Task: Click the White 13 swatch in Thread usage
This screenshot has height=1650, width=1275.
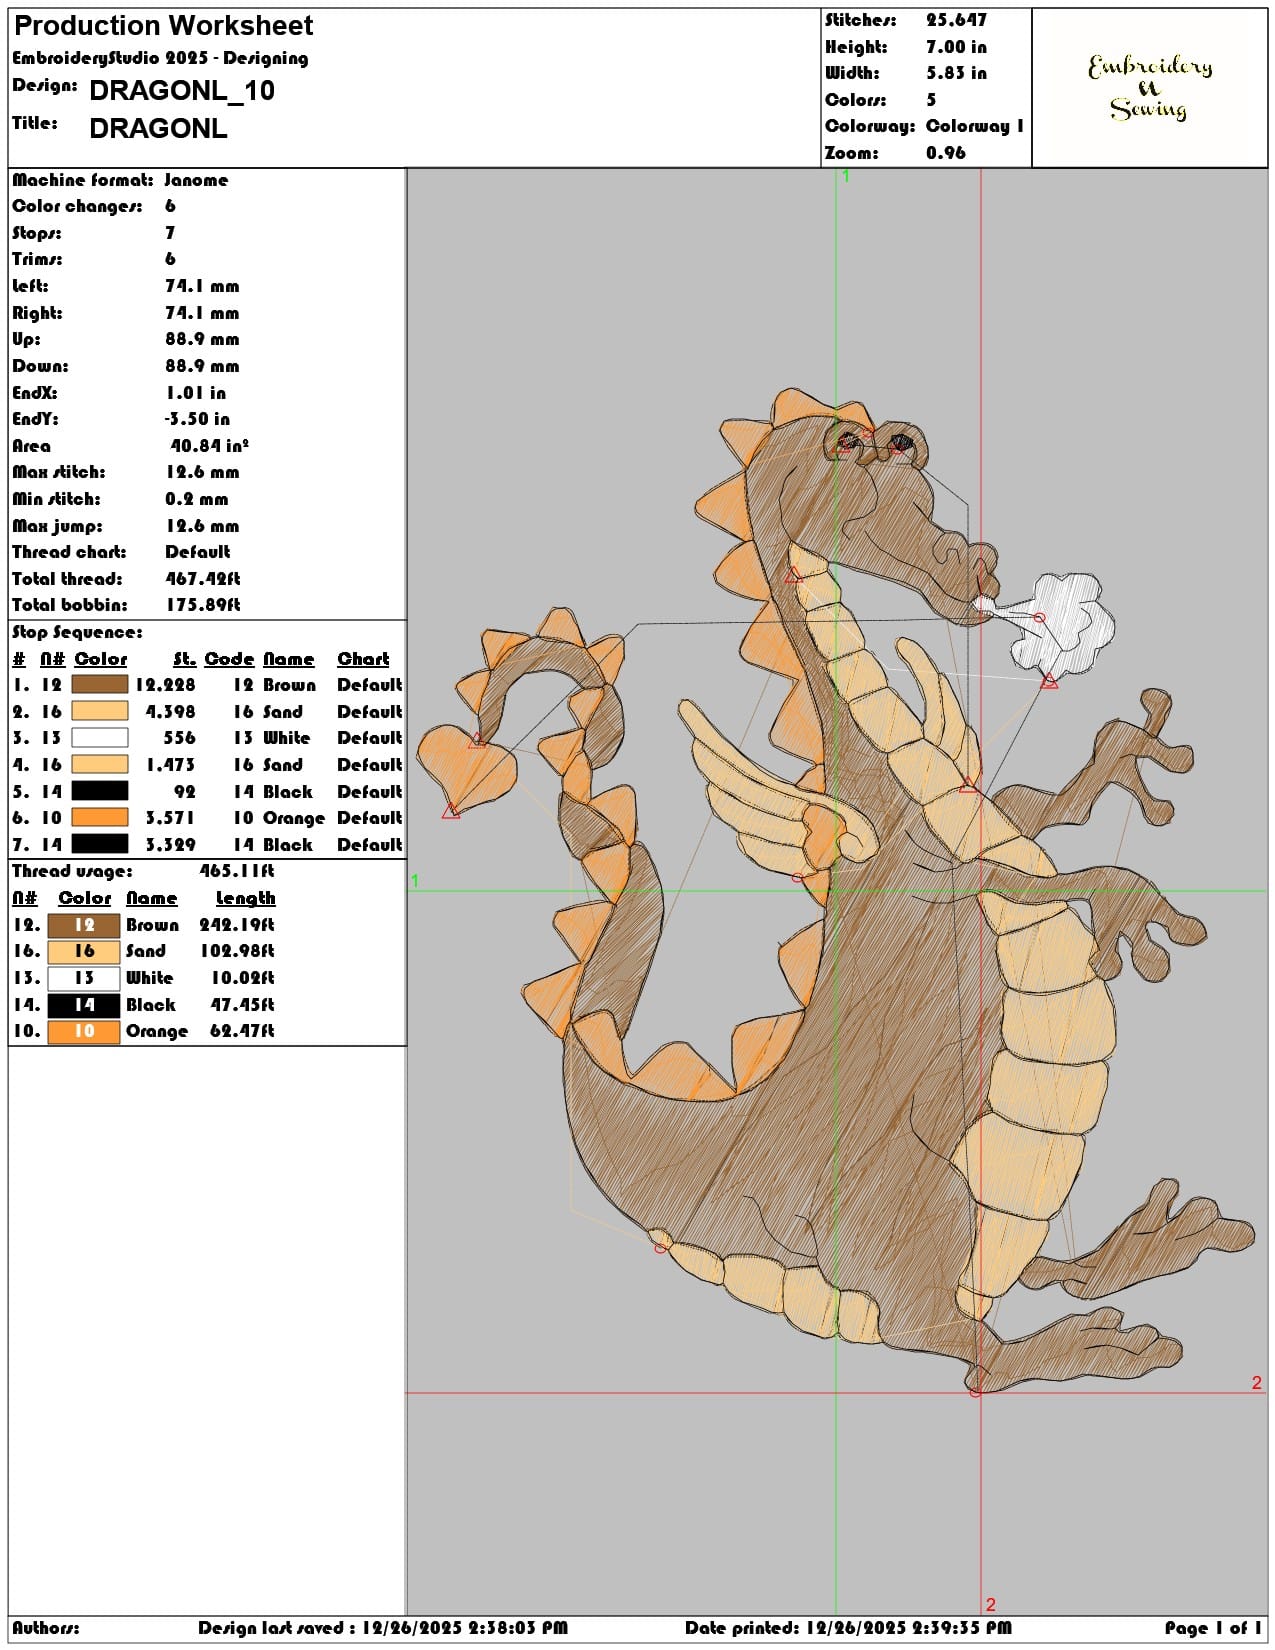Action: pos(84,978)
